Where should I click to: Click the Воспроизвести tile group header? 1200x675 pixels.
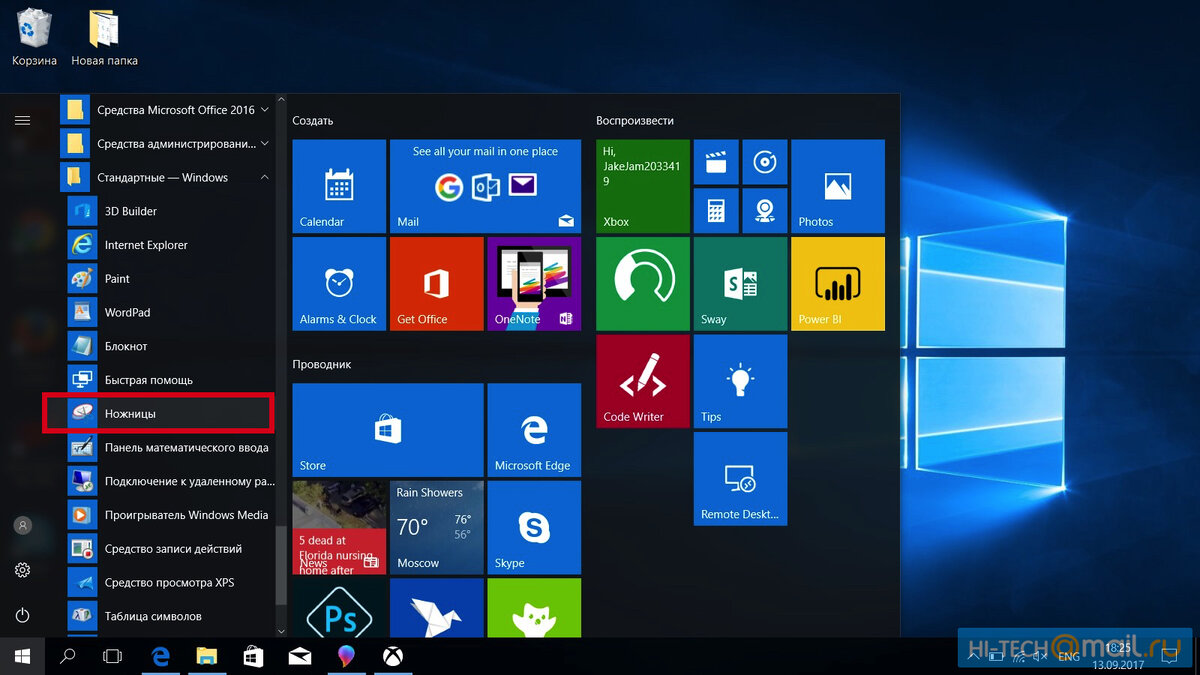point(635,121)
